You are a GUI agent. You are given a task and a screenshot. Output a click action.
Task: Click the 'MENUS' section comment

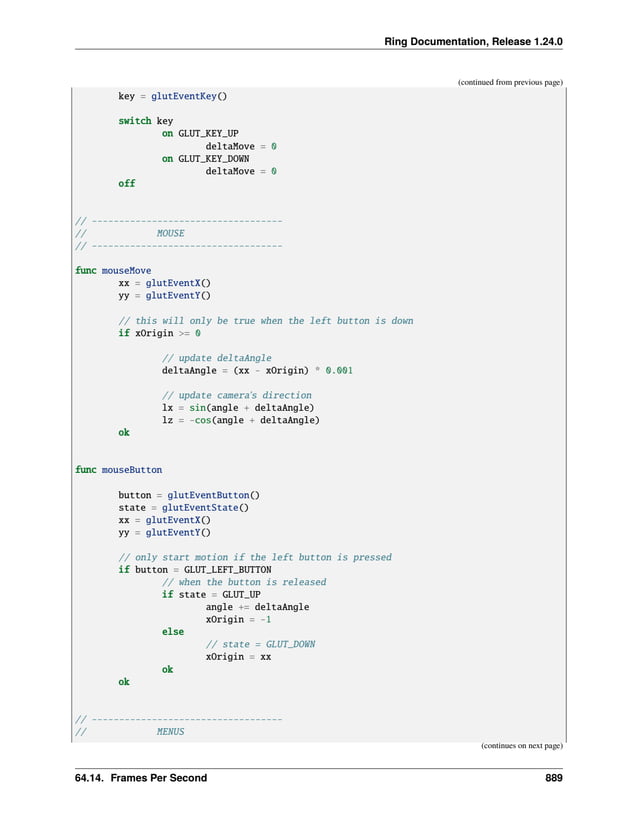170,731
